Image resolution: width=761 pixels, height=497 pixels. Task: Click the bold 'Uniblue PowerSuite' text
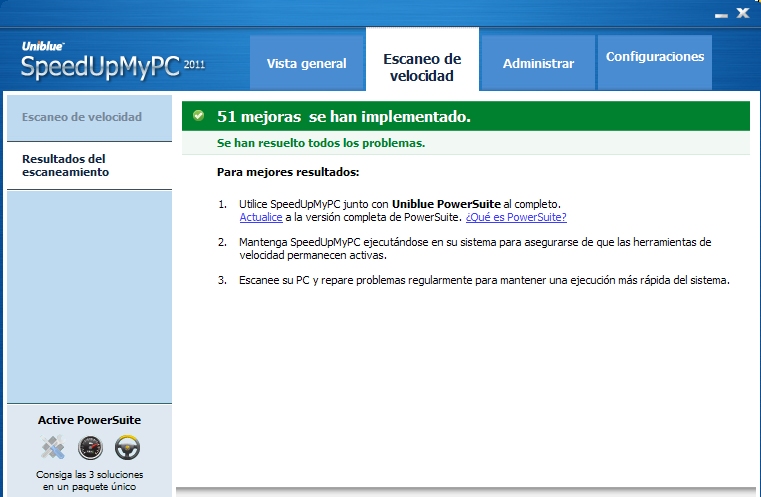[x=446, y=204]
